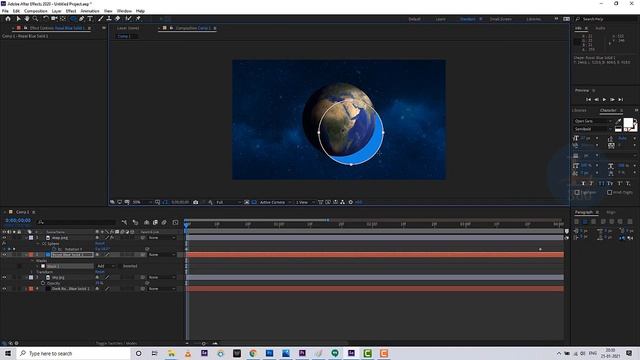Switch to the Libraries panel tab

(x=579, y=111)
